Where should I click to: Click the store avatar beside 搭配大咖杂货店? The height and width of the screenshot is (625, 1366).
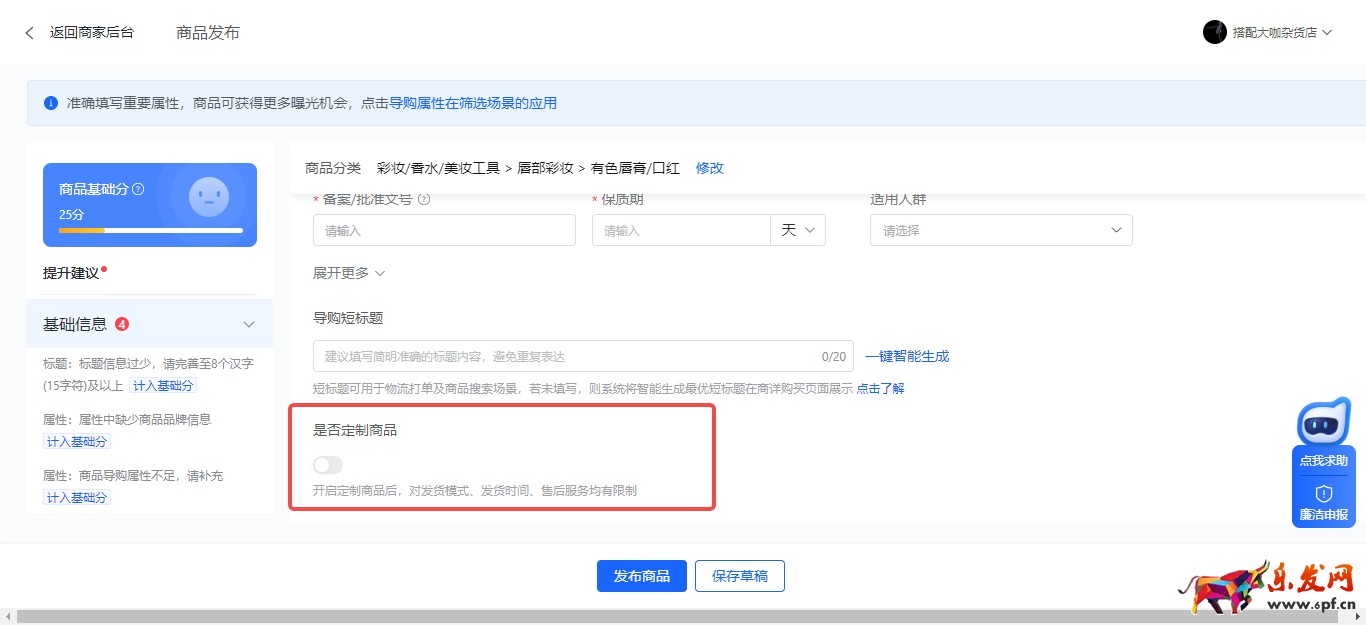click(x=1214, y=32)
